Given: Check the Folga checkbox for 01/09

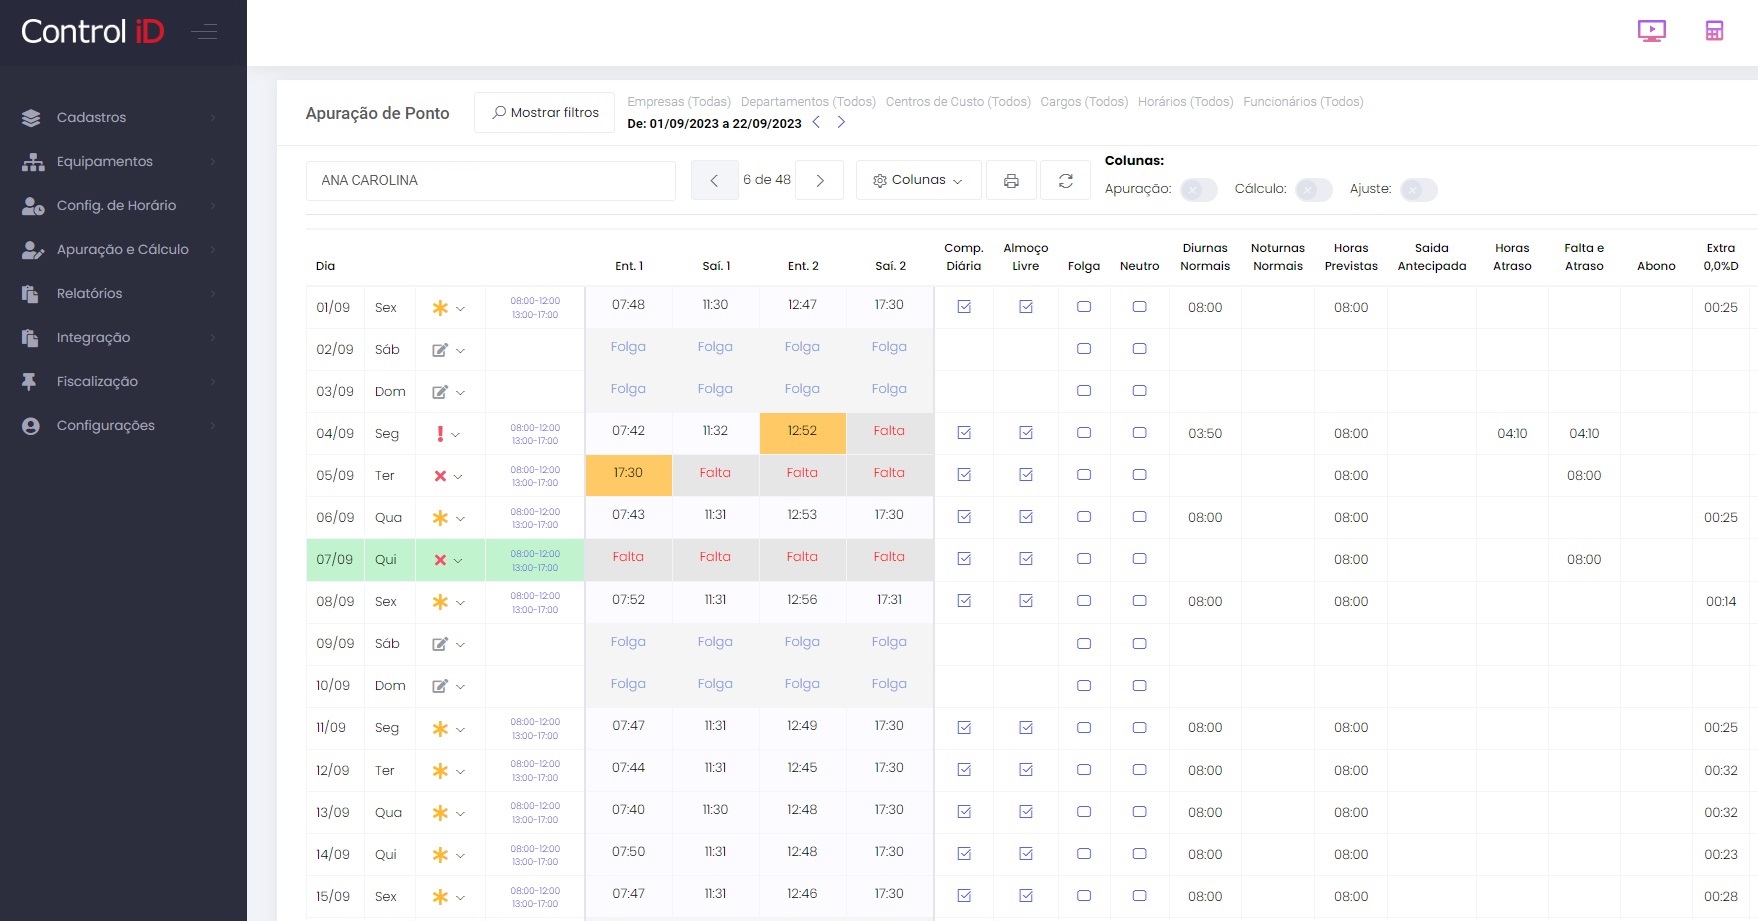Looking at the screenshot, I should tap(1083, 307).
